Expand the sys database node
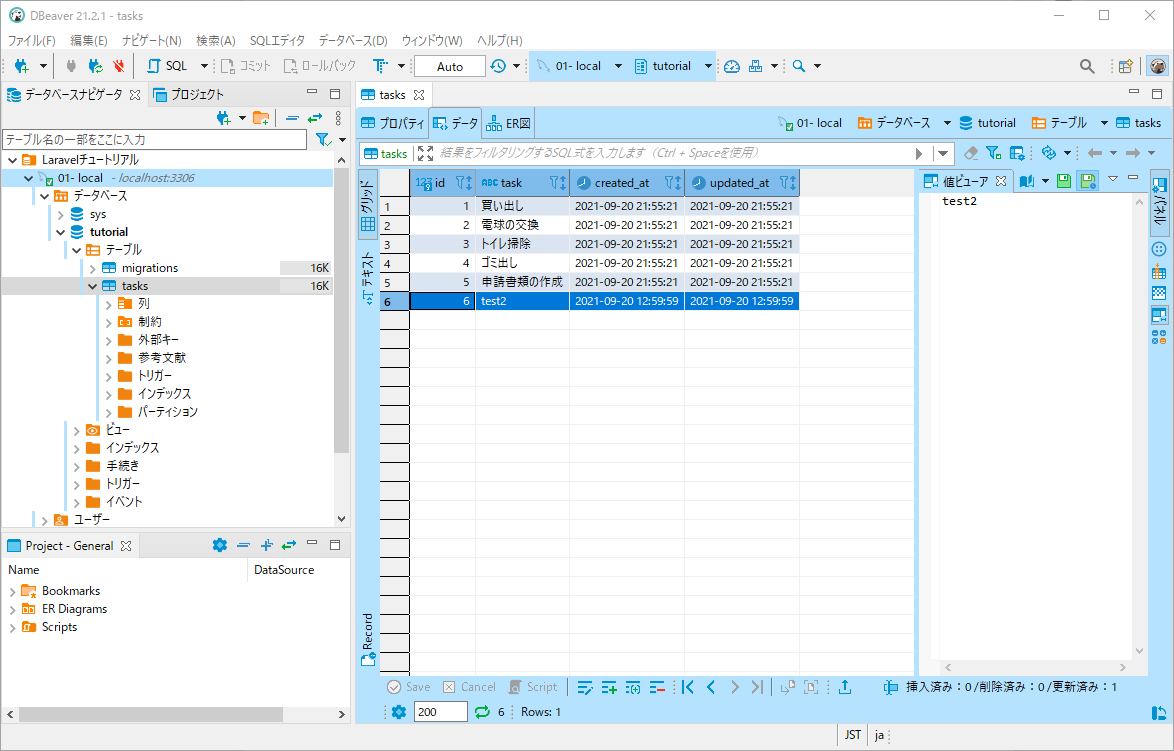The image size is (1174, 751). (61, 215)
